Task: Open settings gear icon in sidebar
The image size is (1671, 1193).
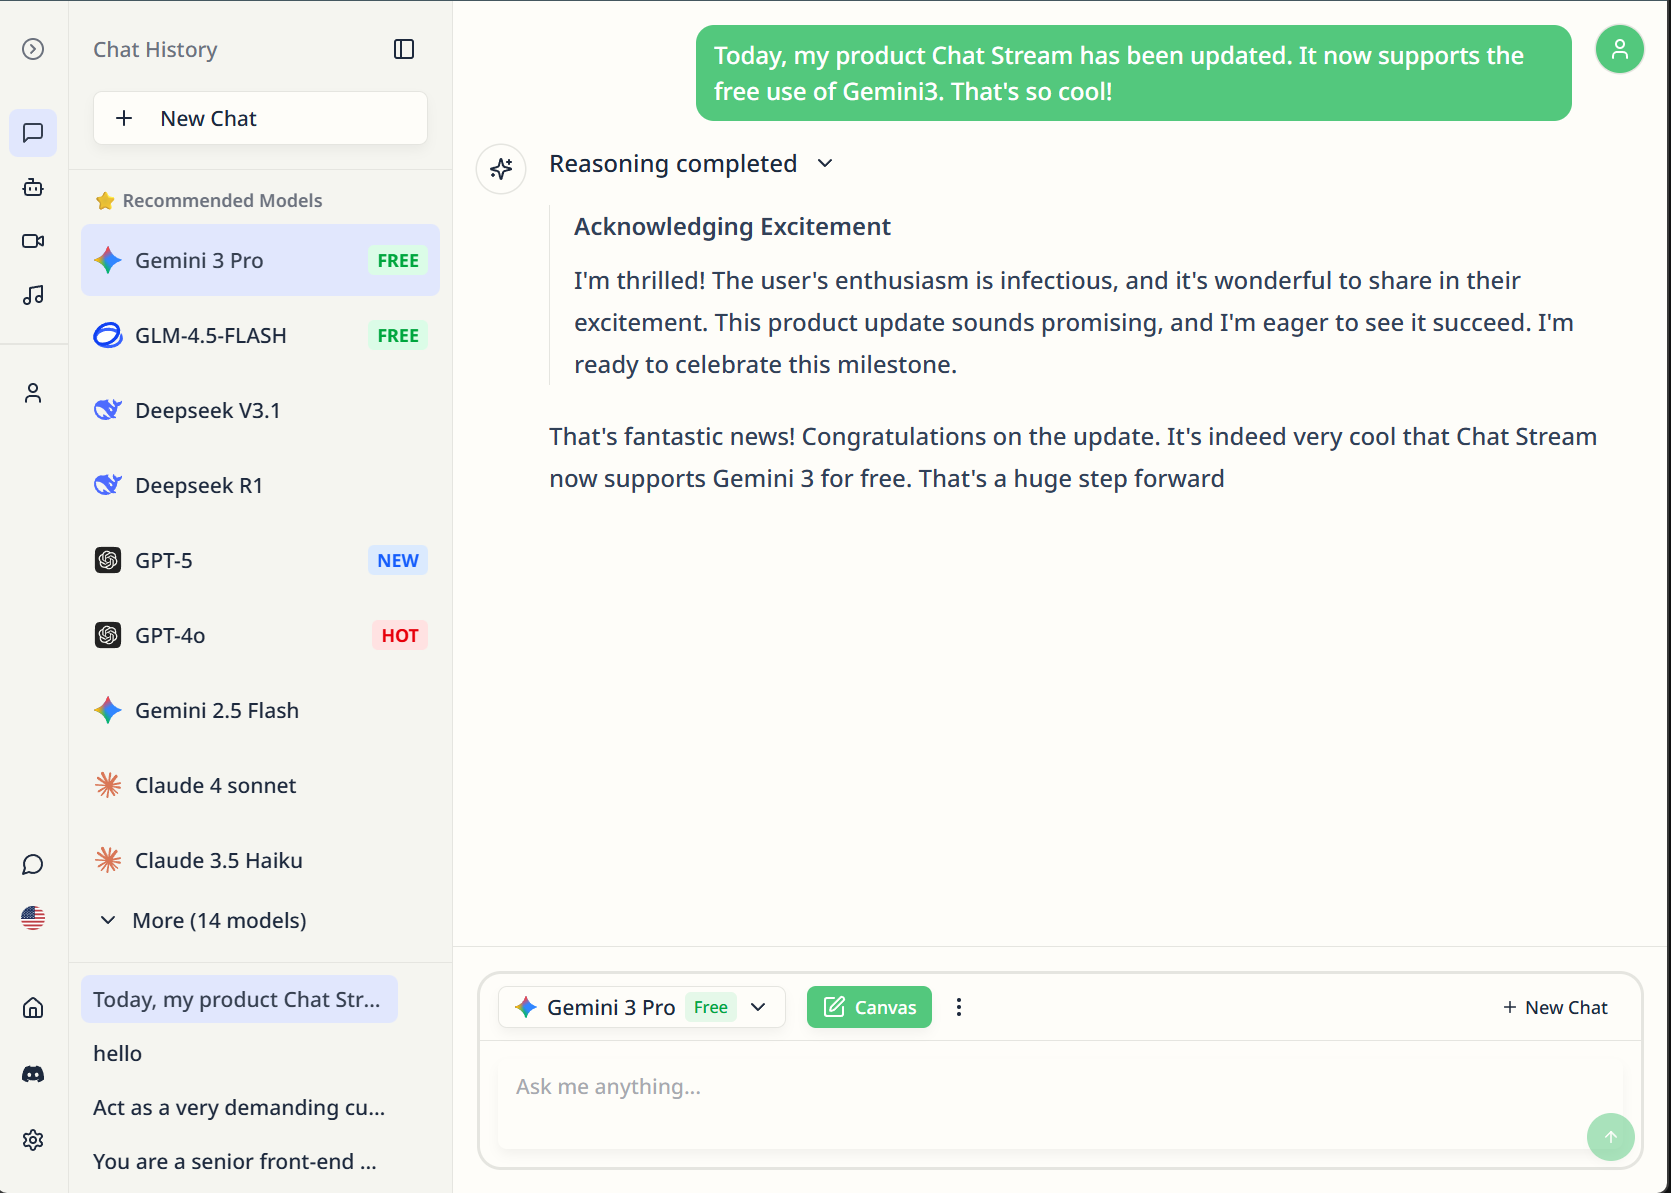Action: tap(33, 1140)
